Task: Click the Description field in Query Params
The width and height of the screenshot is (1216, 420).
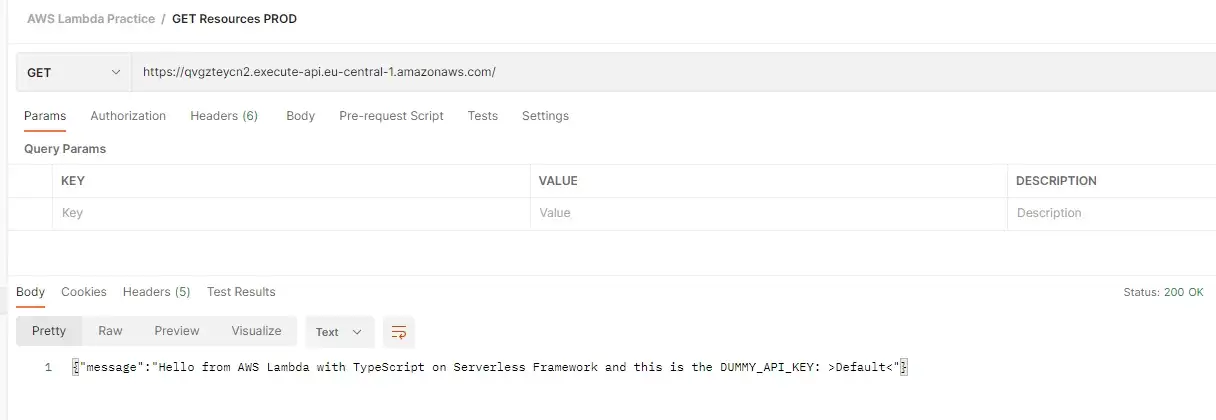Action: 1110,213
